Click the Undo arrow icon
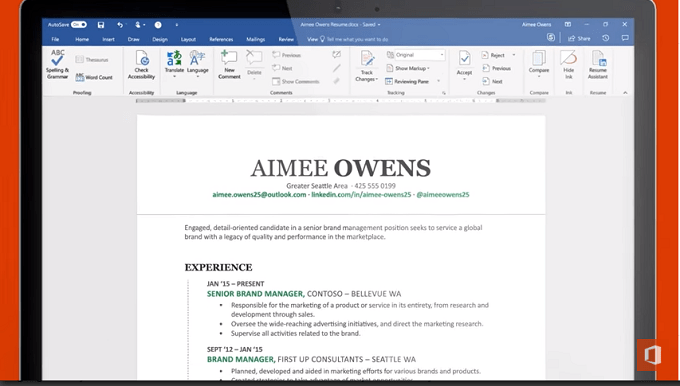 click(120, 25)
